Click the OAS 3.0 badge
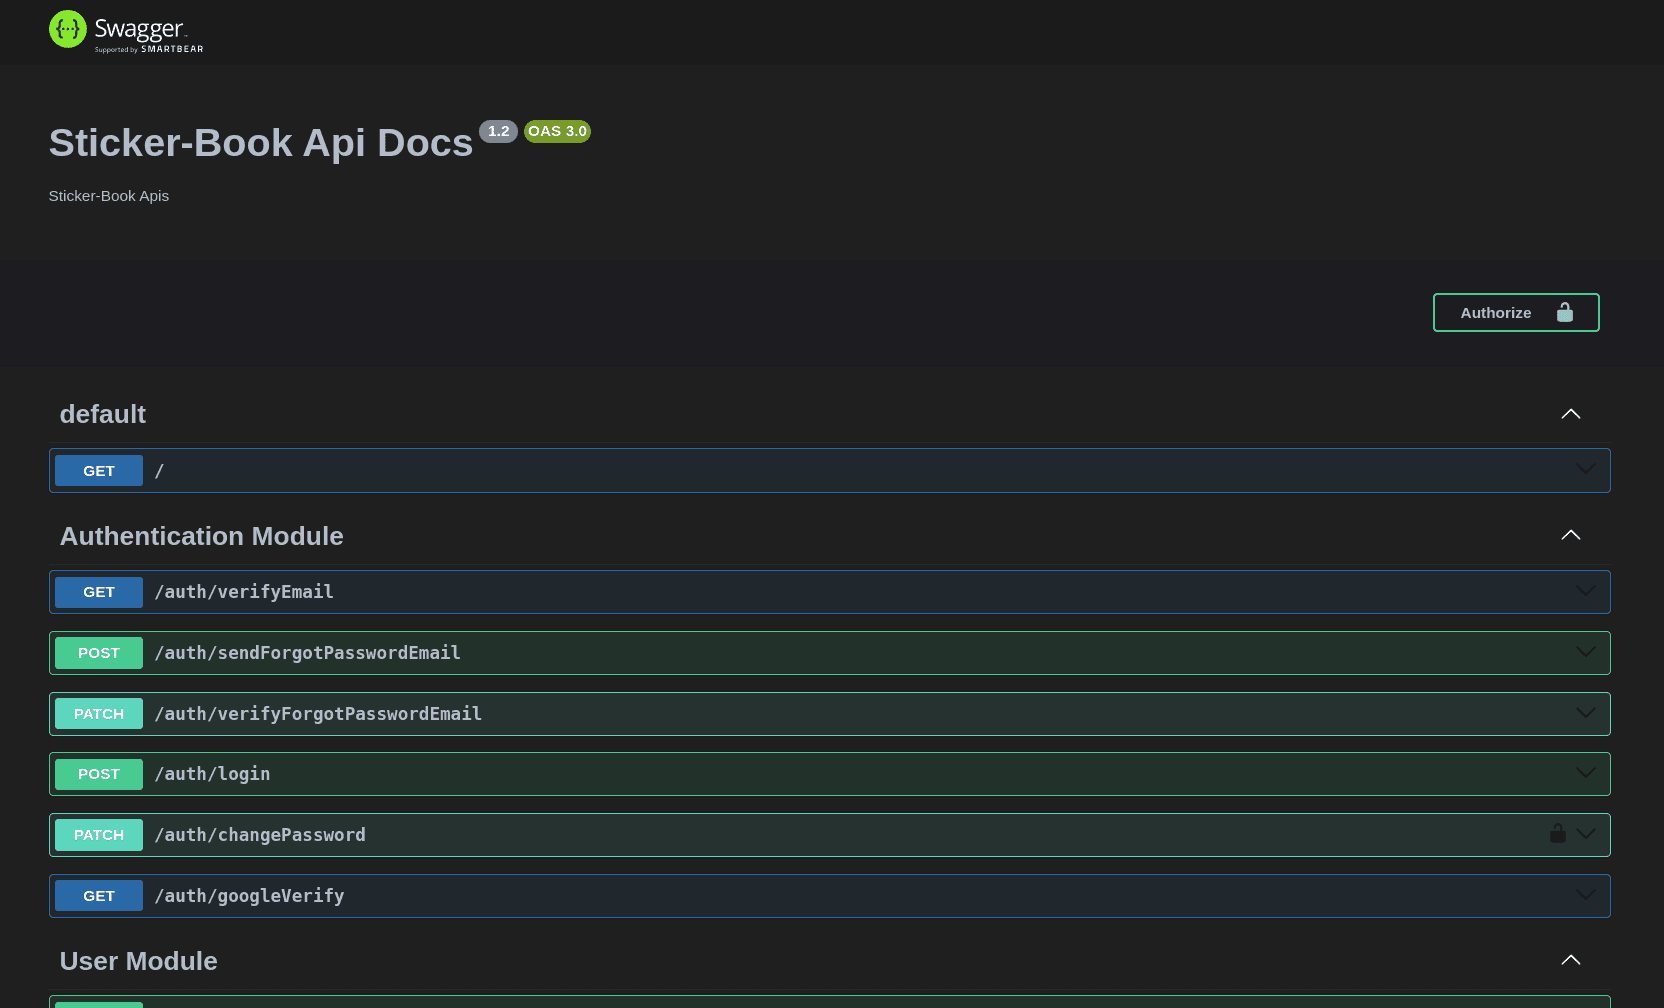1664x1008 pixels. pyautogui.click(x=557, y=131)
